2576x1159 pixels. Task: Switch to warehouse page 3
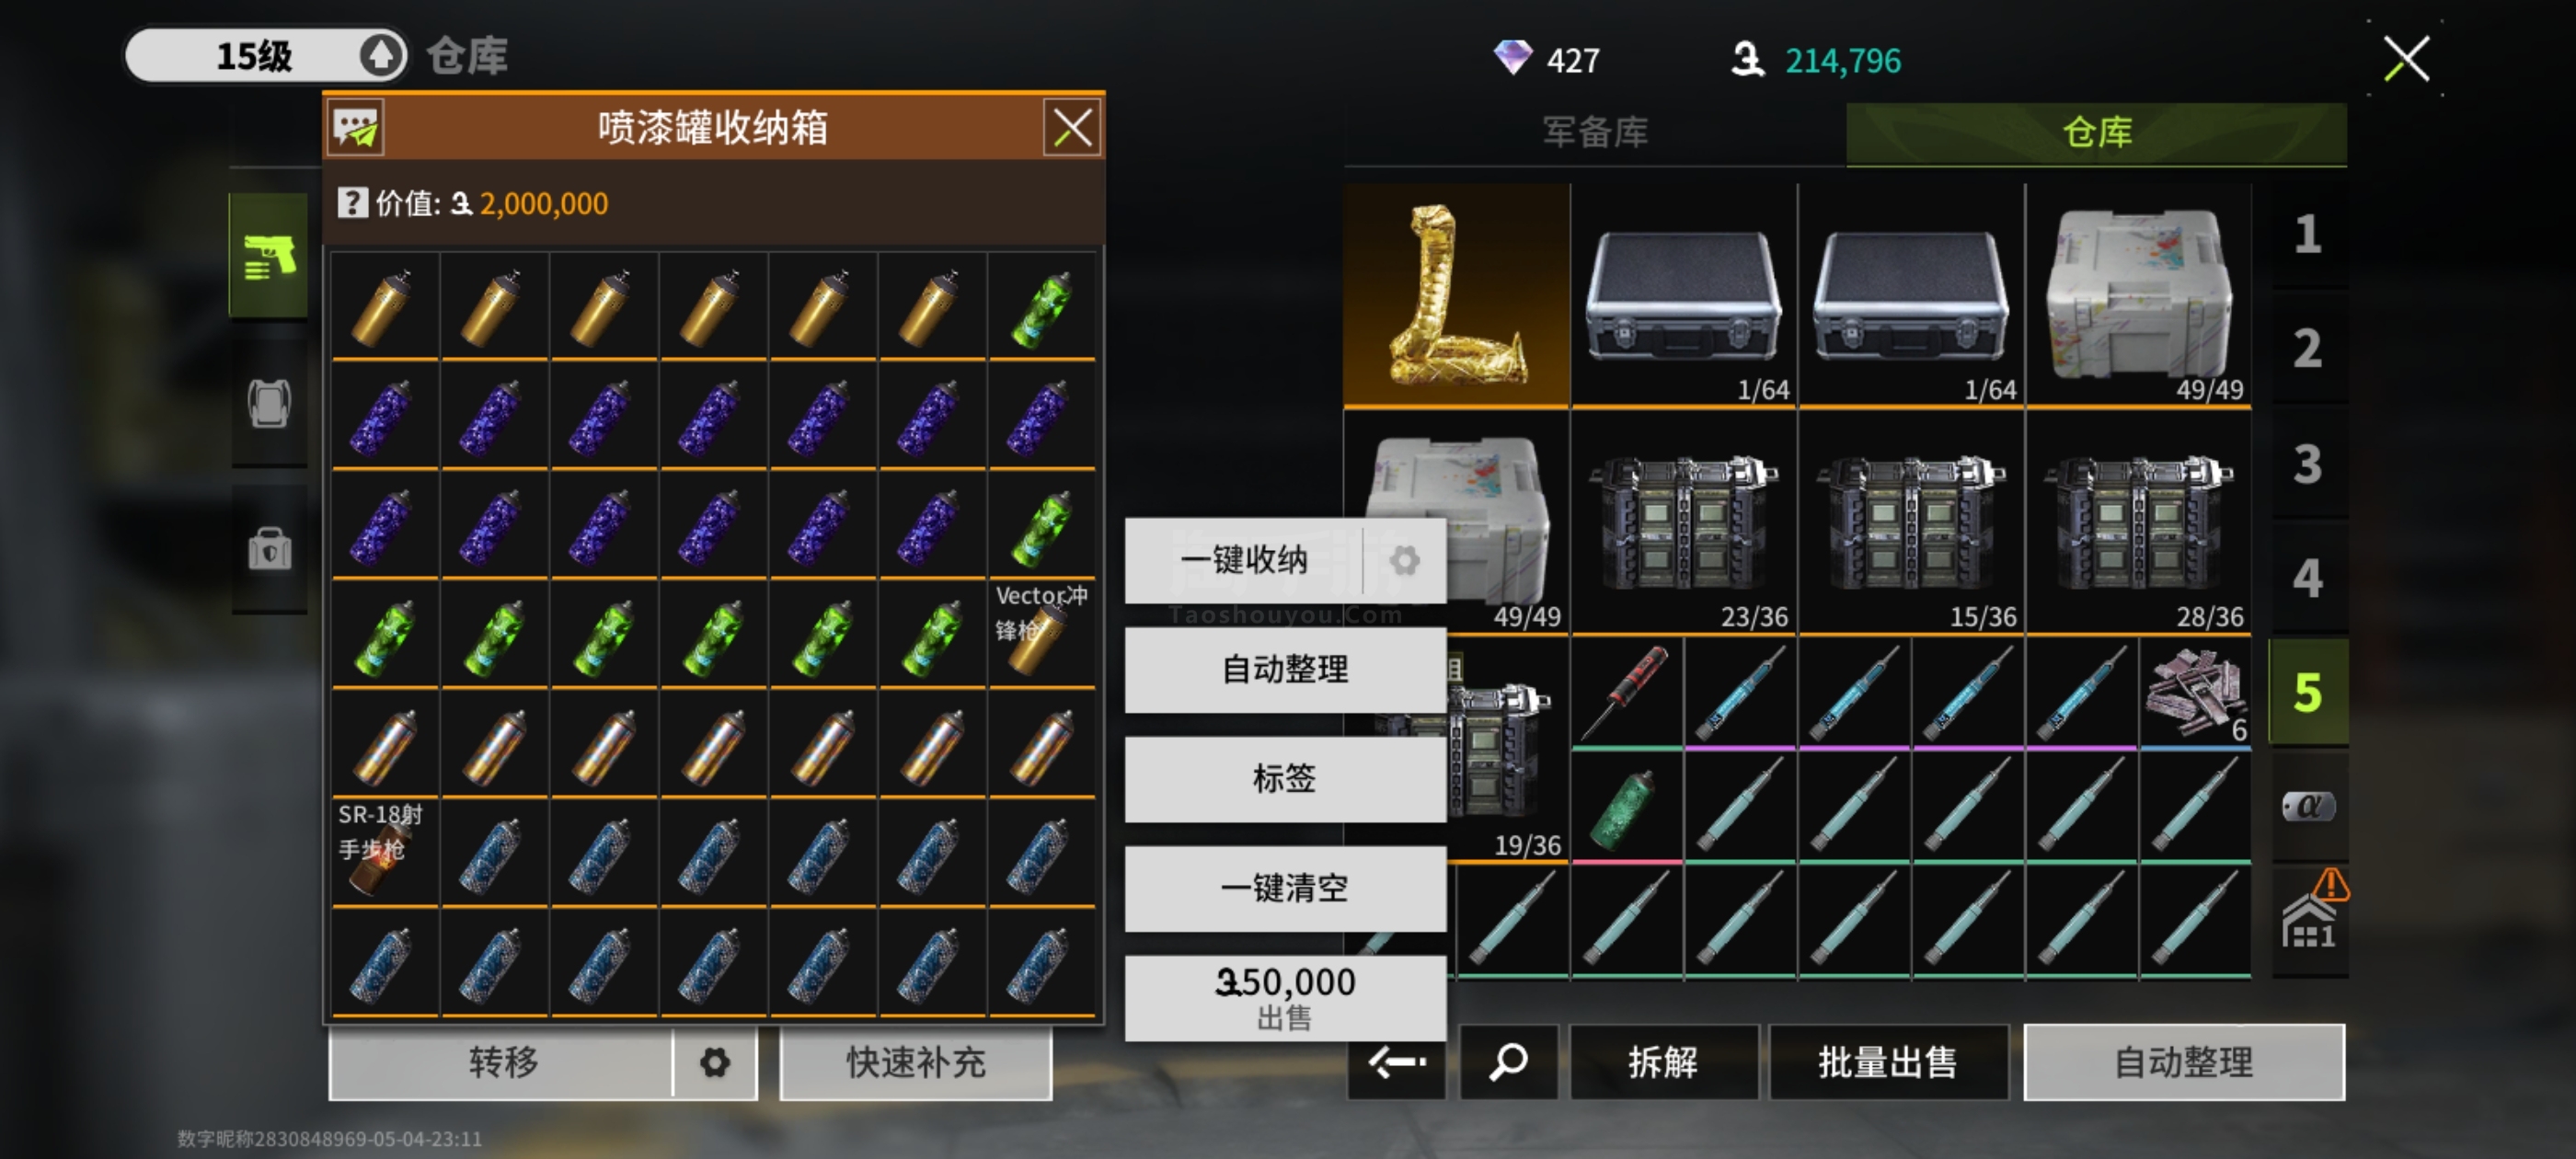(2308, 464)
